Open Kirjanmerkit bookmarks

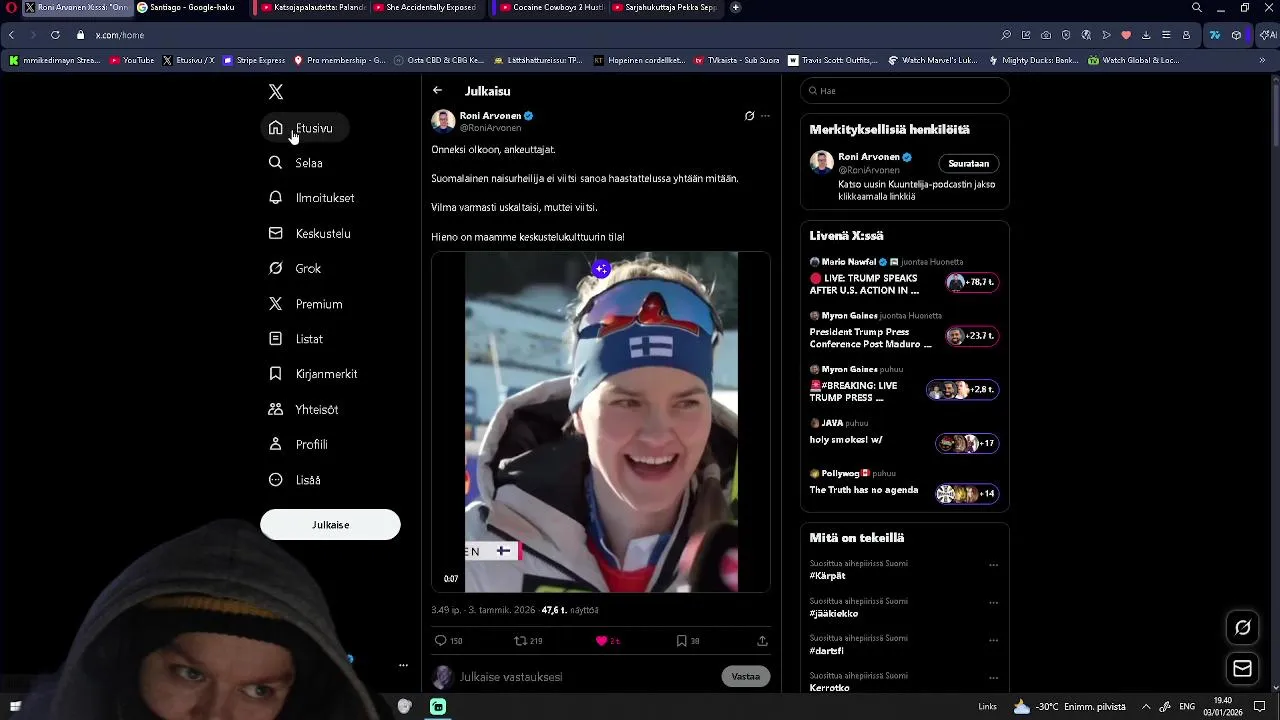point(313,374)
